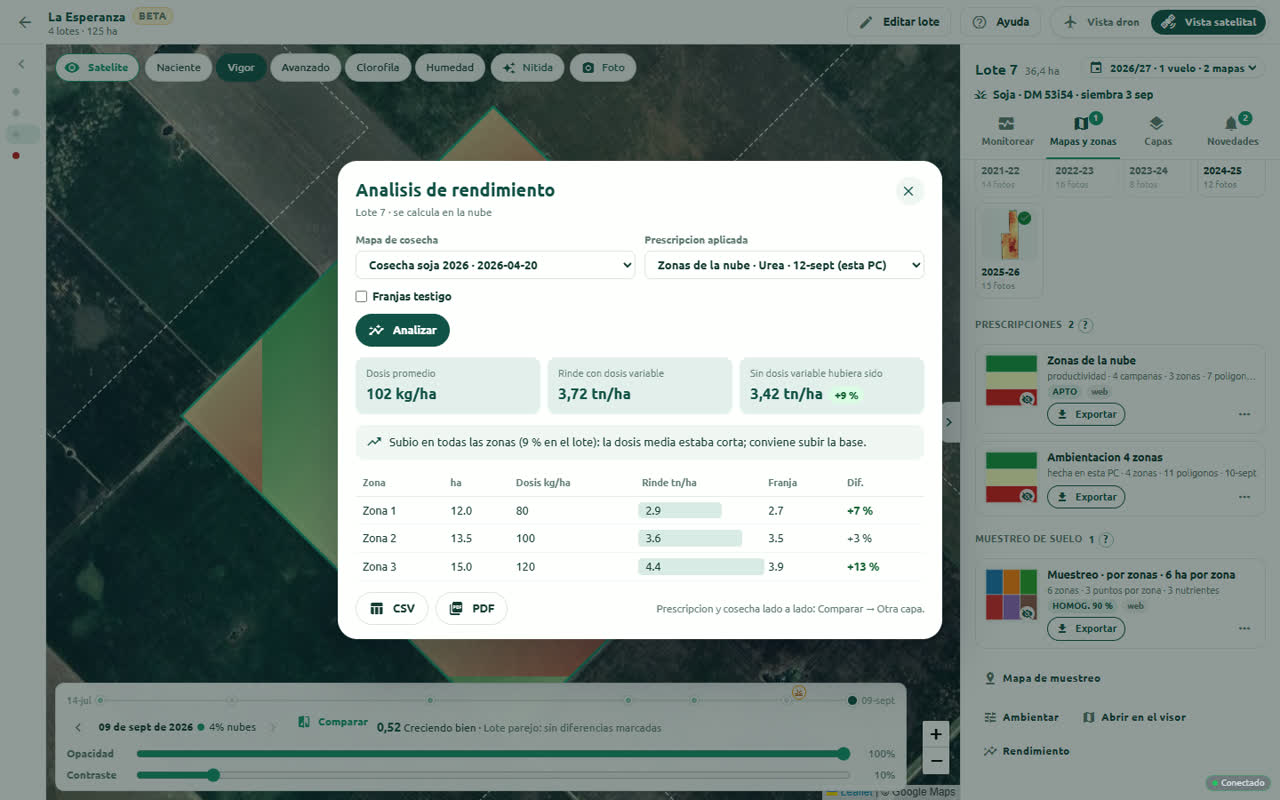
Task: Click the Editar lote button
Action: [899, 22]
